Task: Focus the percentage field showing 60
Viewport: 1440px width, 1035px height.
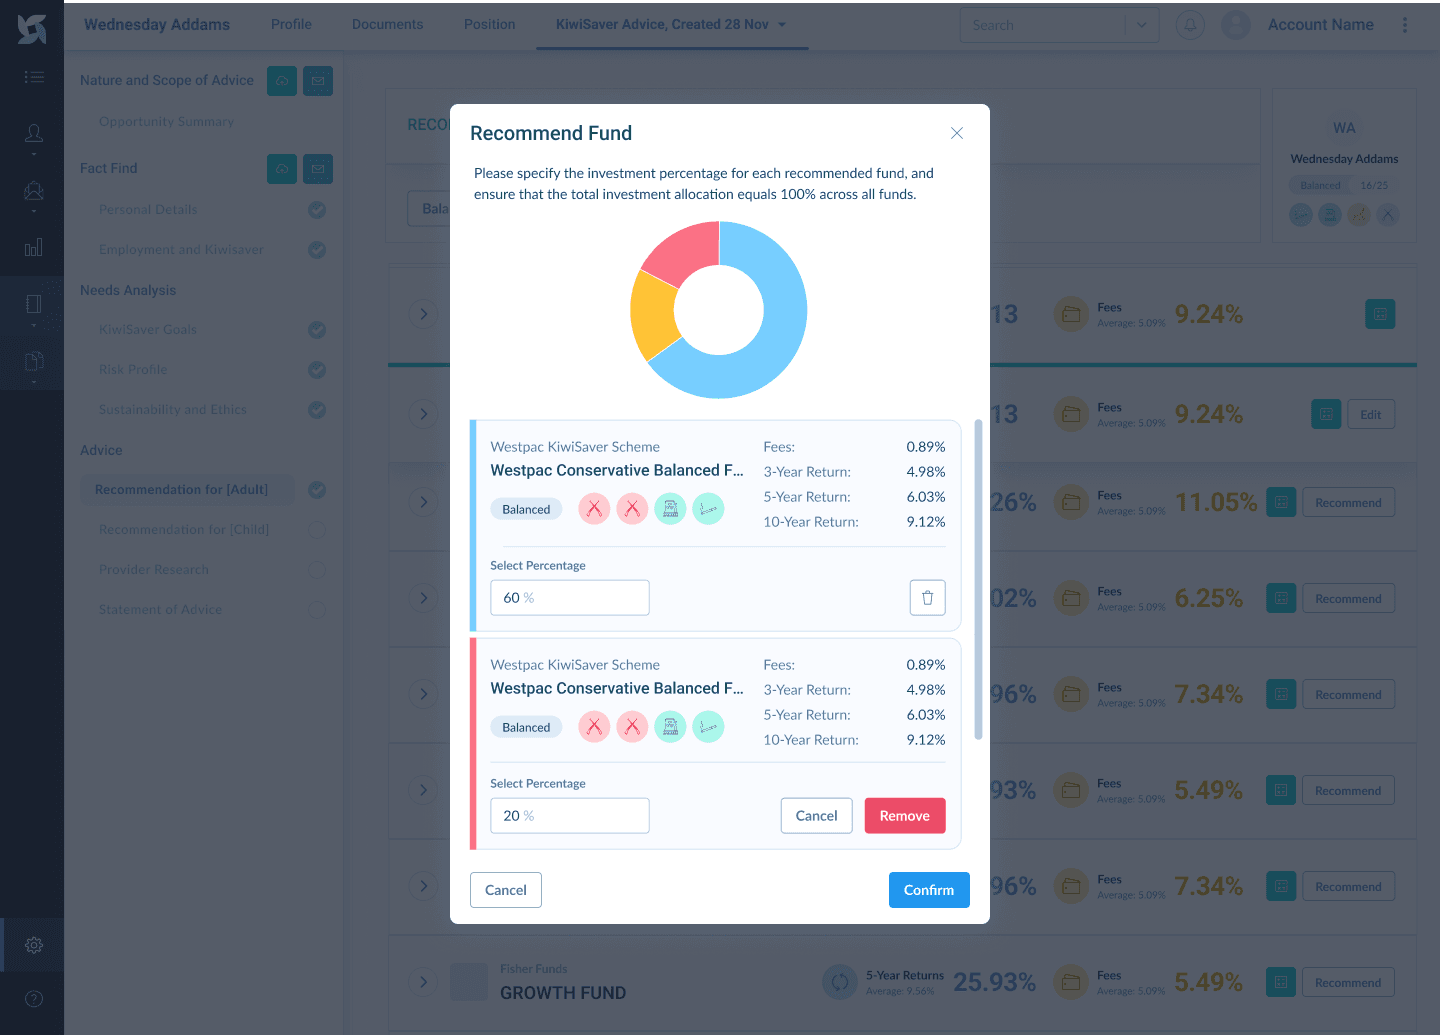Action: (570, 598)
